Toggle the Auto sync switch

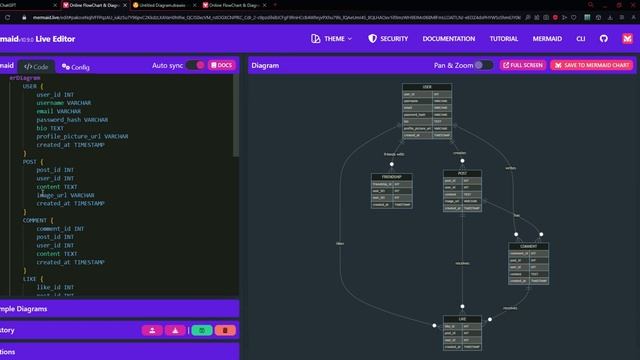(196, 65)
